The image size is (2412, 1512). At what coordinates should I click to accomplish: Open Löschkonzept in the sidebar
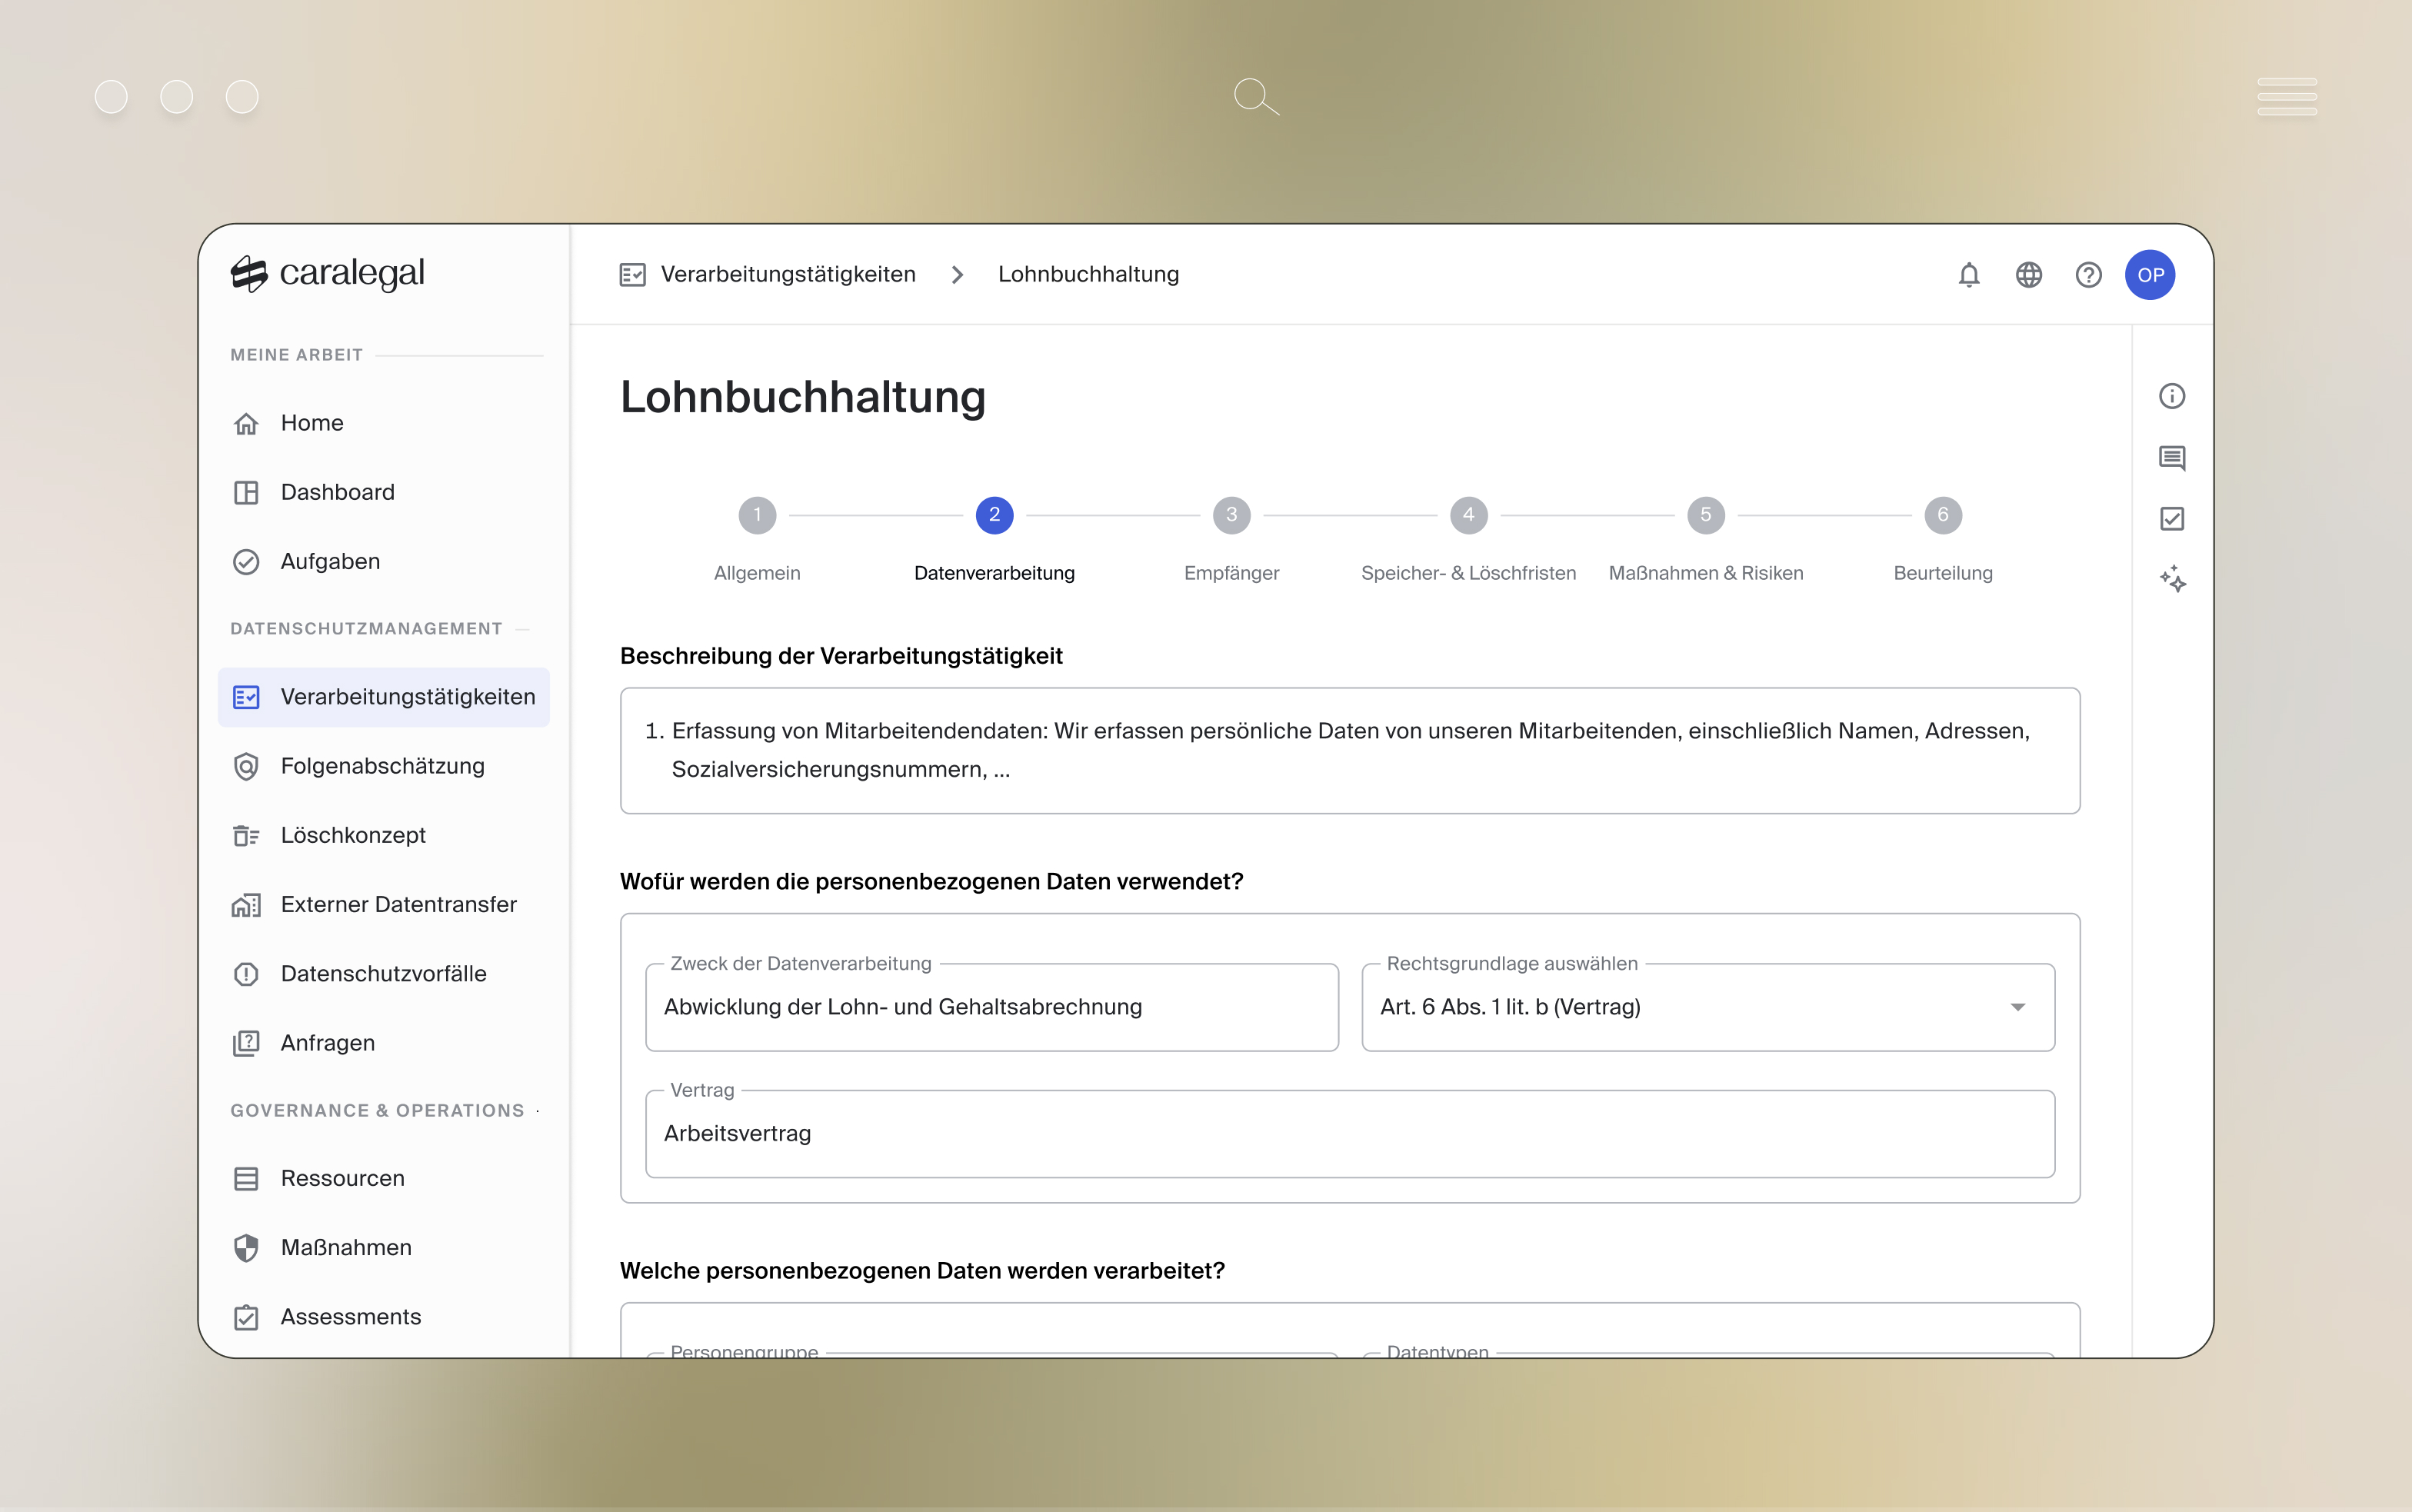click(353, 834)
